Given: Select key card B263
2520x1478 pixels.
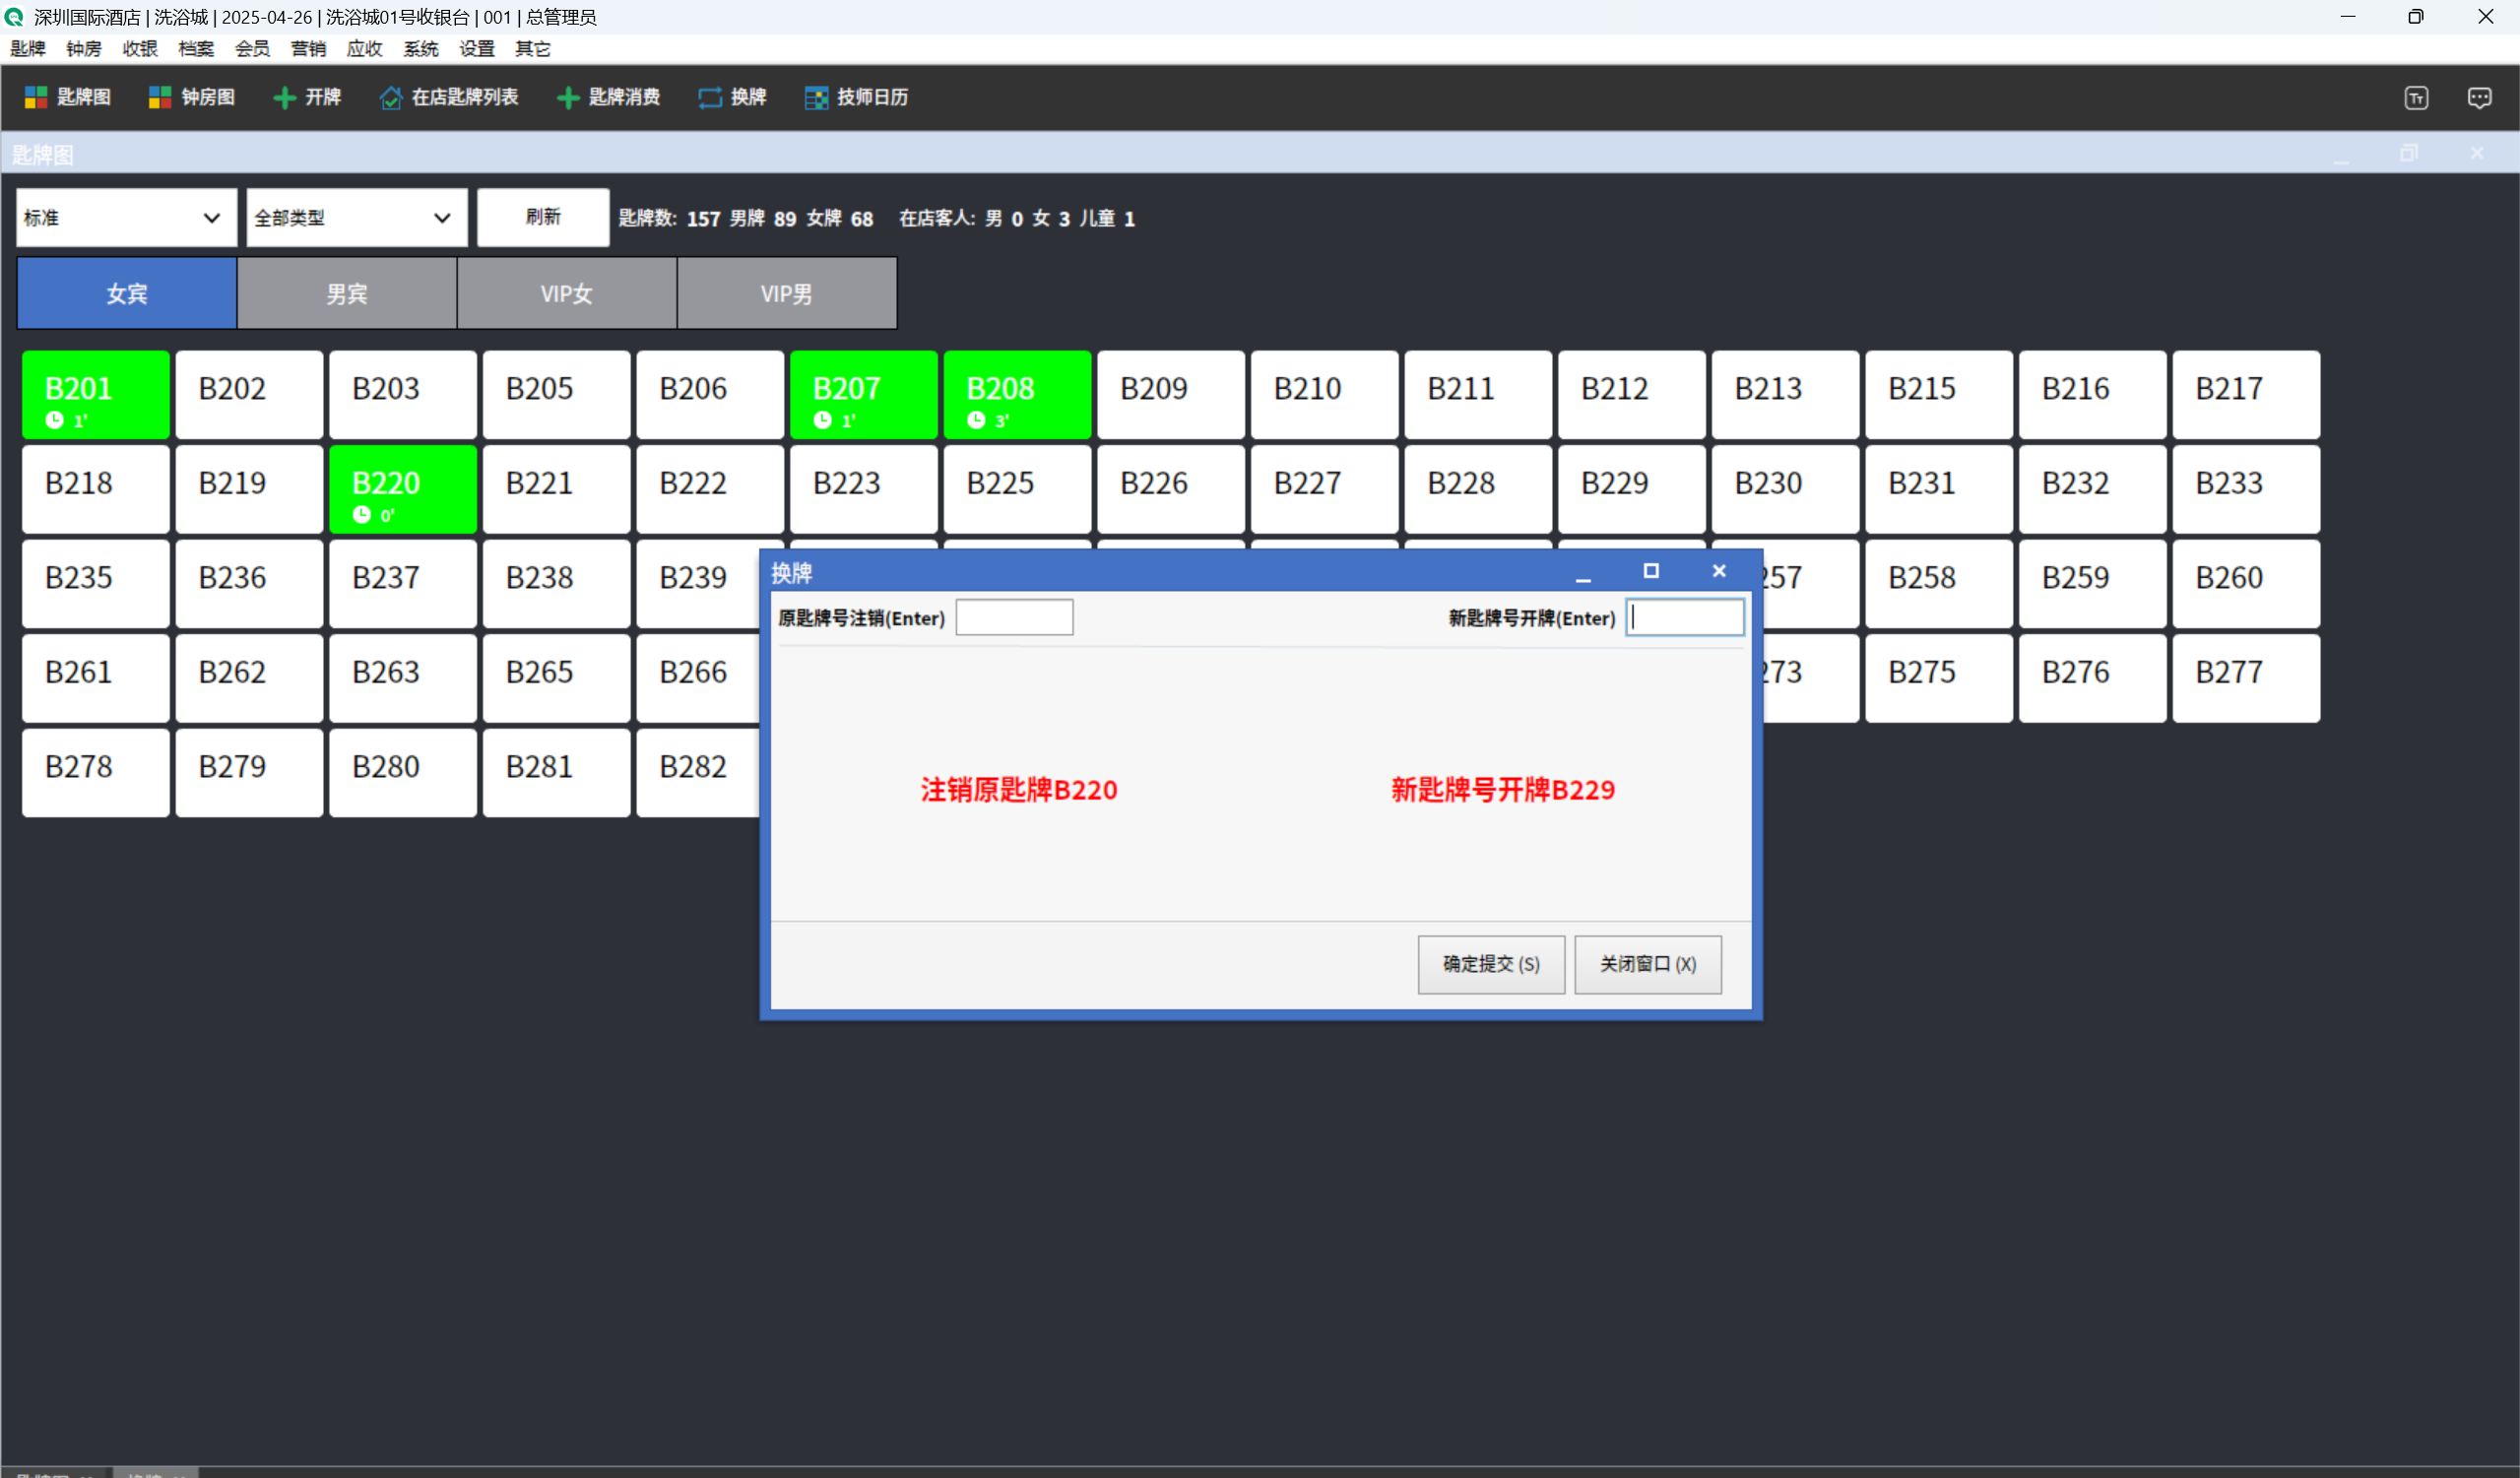Looking at the screenshot, I should pos(403,678).
